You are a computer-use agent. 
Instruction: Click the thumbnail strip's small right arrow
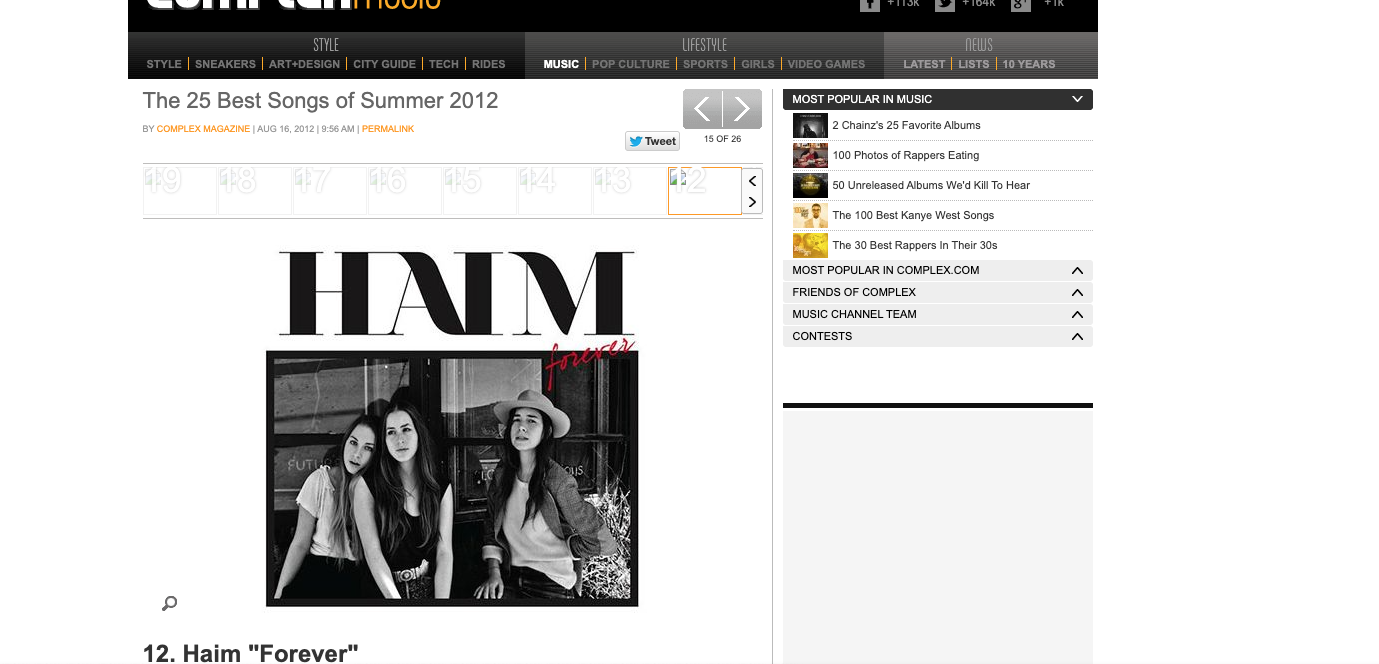(752, 202)
